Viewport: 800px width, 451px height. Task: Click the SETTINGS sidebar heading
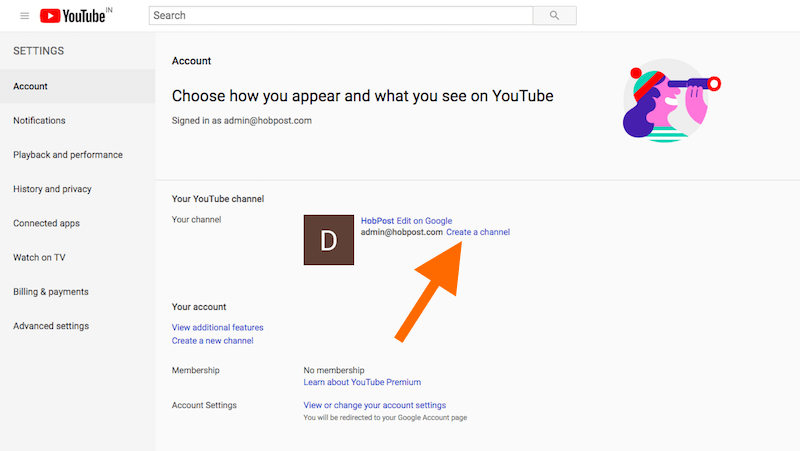[x=39, y=51]
